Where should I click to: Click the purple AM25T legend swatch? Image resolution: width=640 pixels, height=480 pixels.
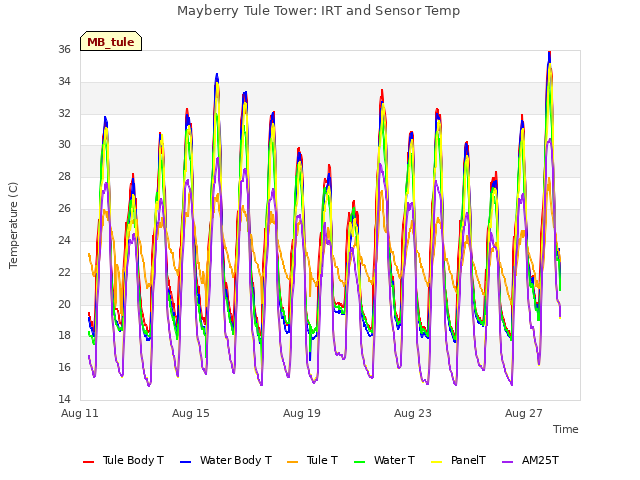(507, 462)
